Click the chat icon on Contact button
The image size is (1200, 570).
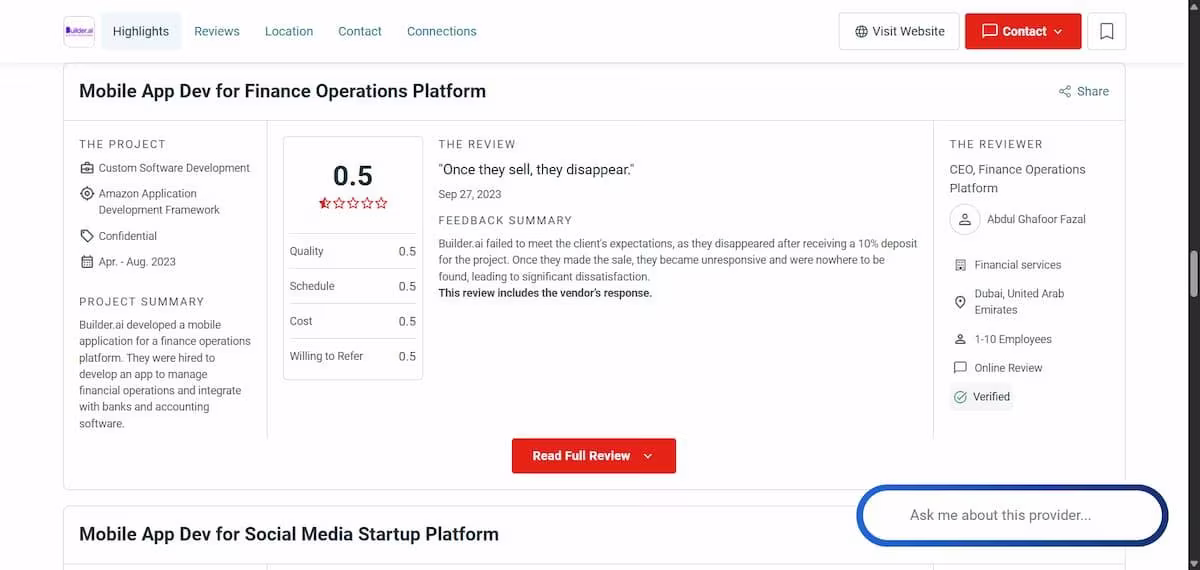point(990,31)
